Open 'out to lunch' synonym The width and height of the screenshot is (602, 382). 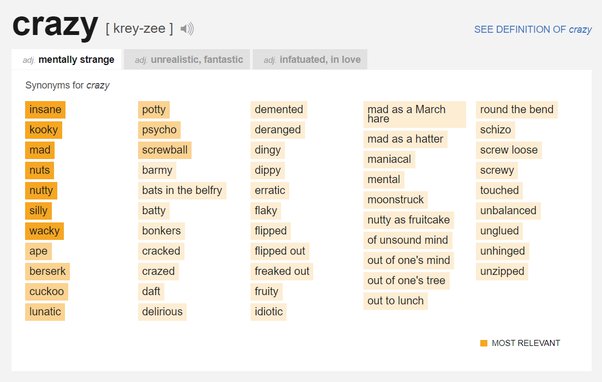pyautogui.click(x=395, y=301)
